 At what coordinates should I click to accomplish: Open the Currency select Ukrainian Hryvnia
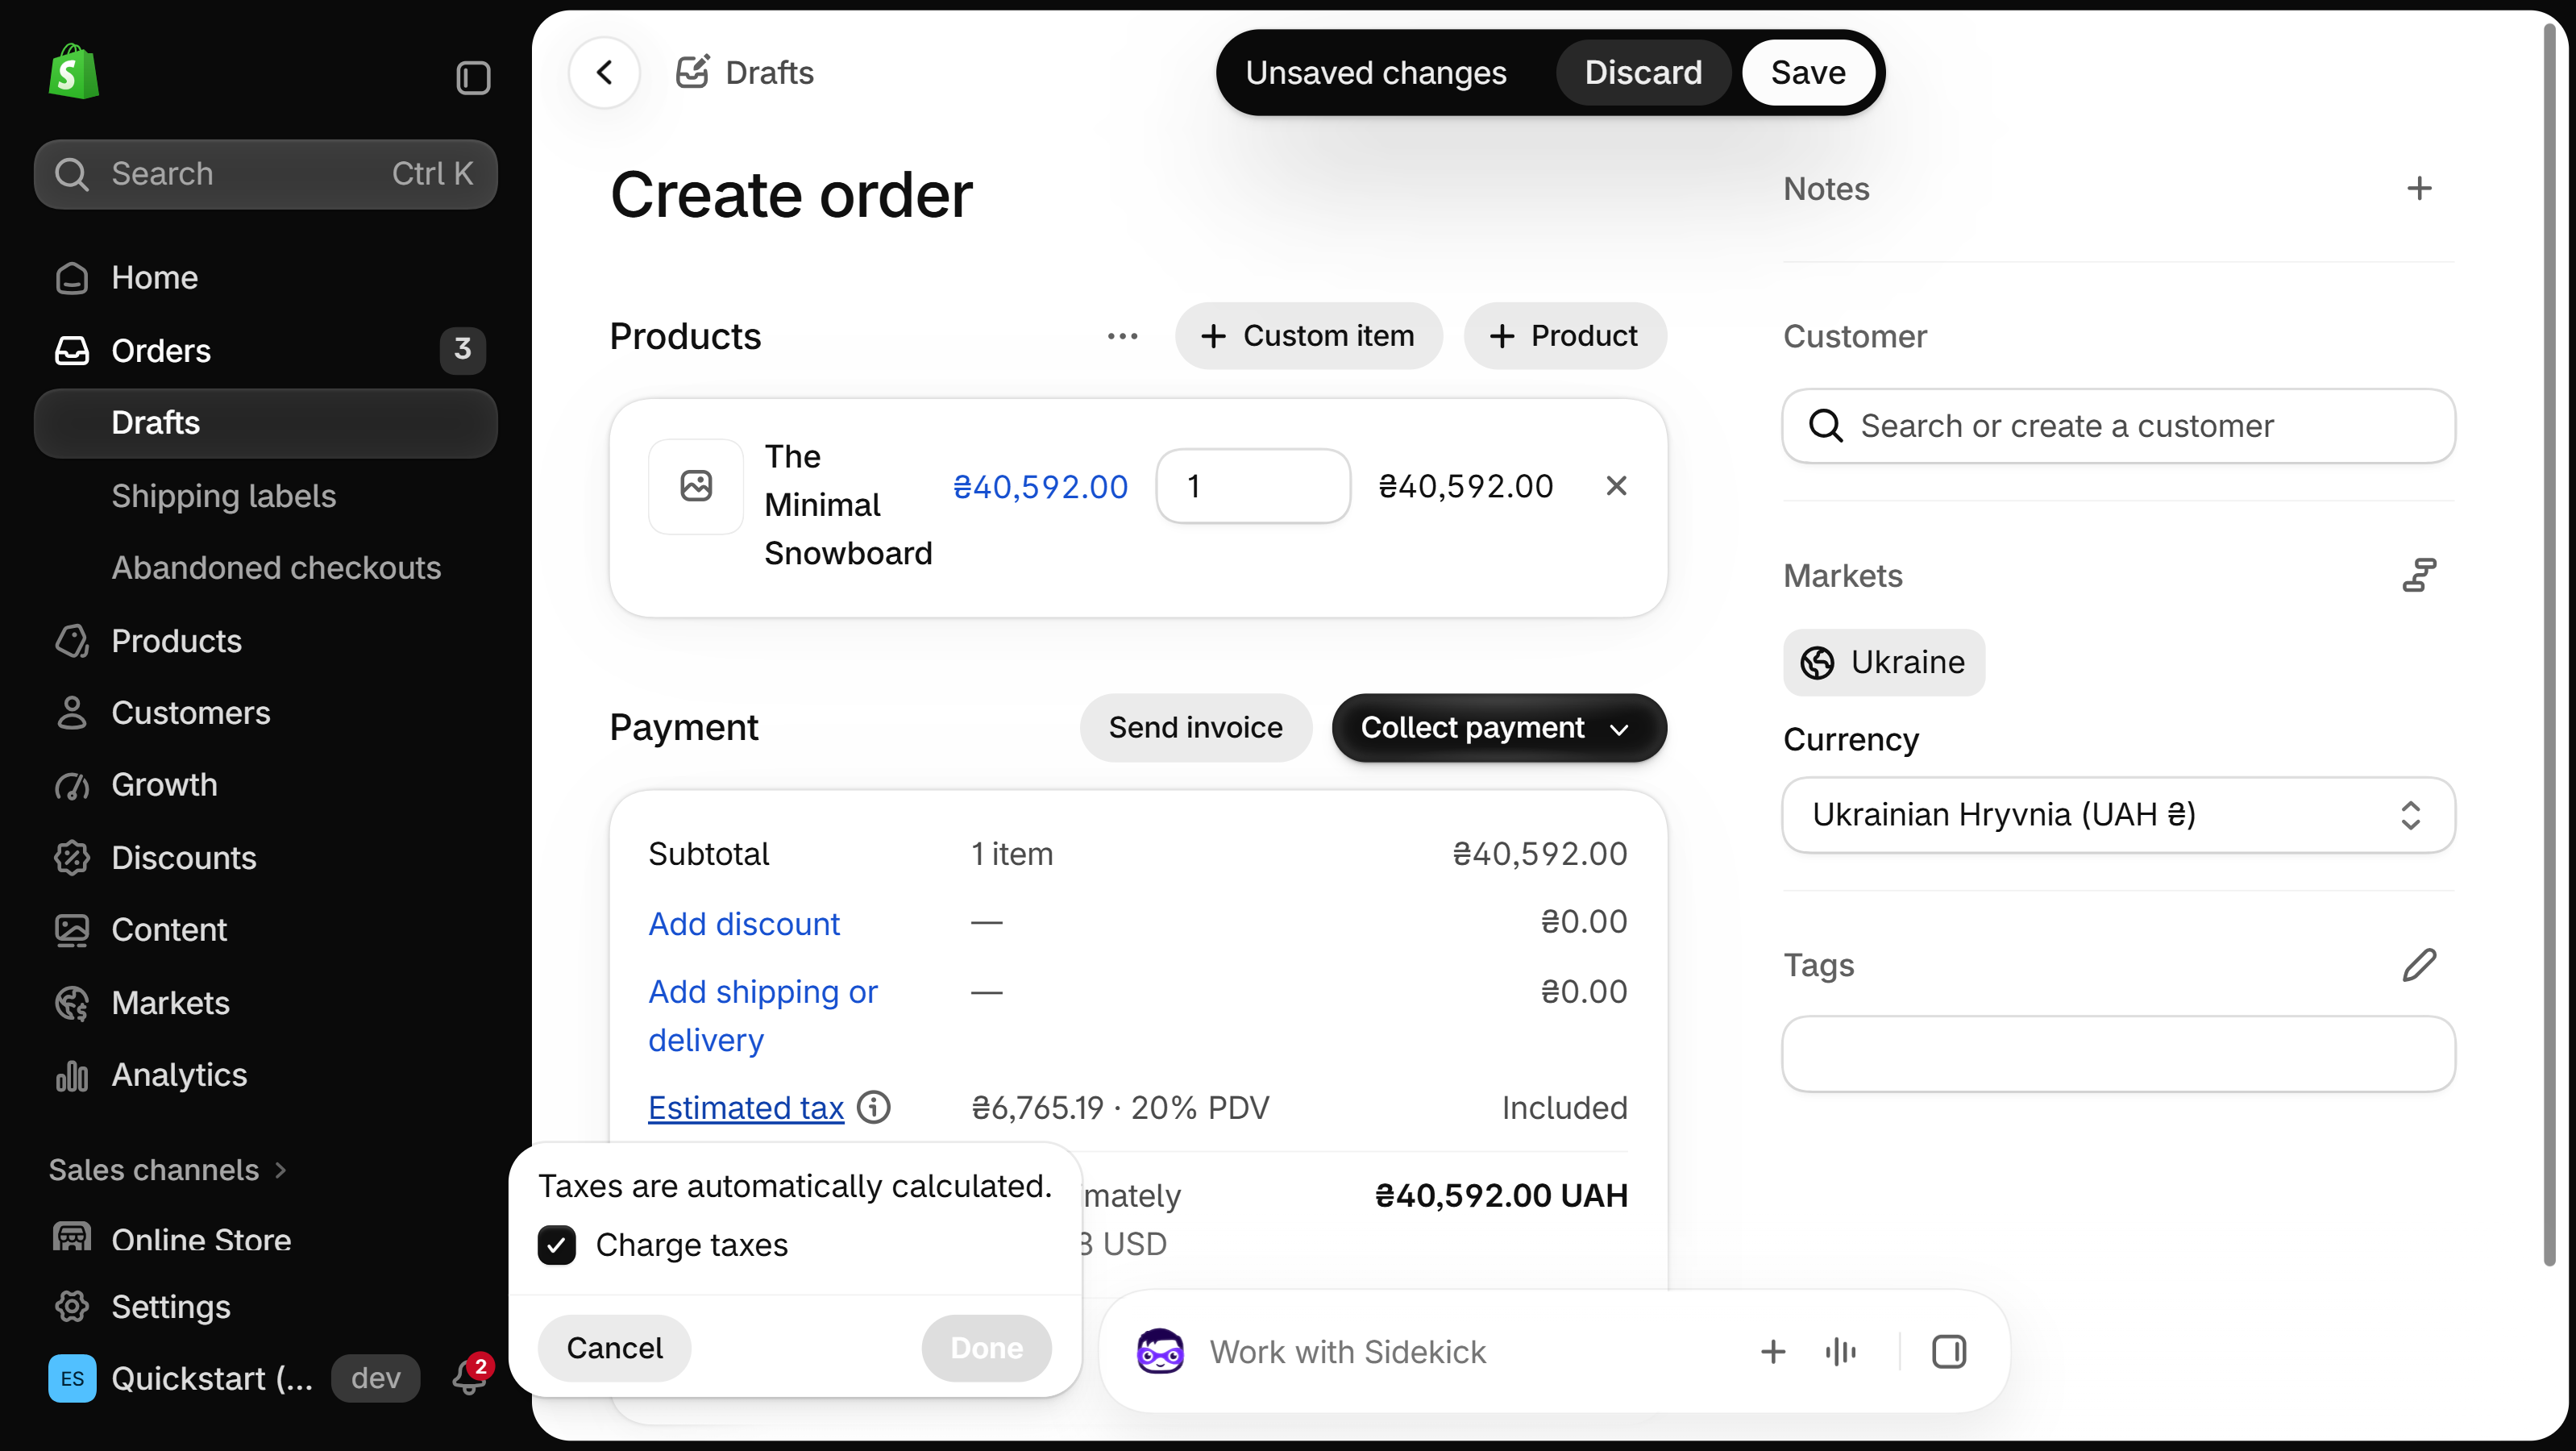2118,814
